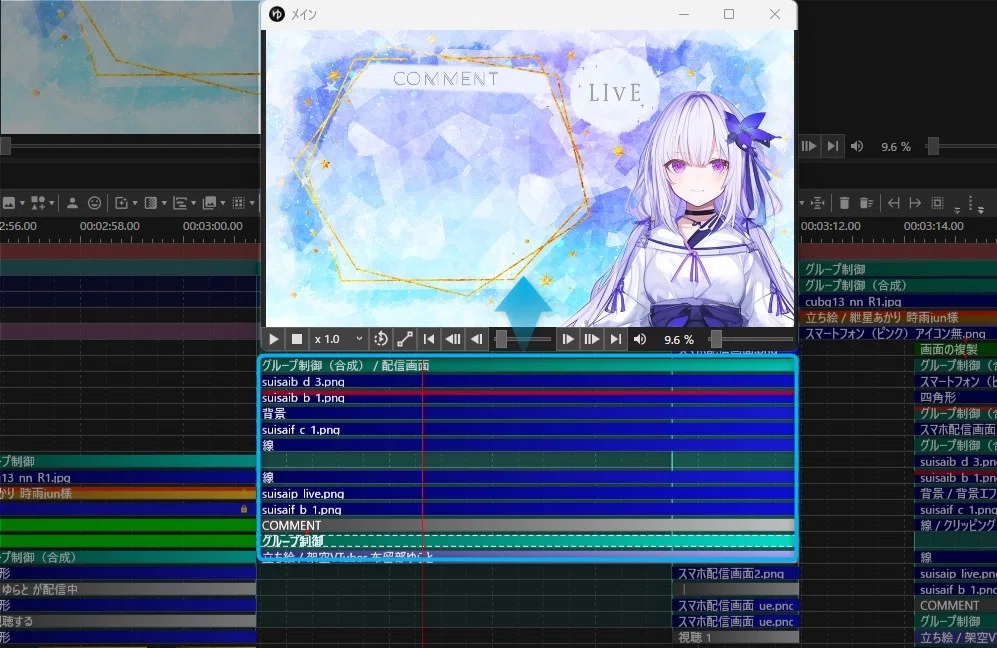Toggle the speaker icon in the main window behind
This screenshot has width=997, height=648.
[857, 146]
